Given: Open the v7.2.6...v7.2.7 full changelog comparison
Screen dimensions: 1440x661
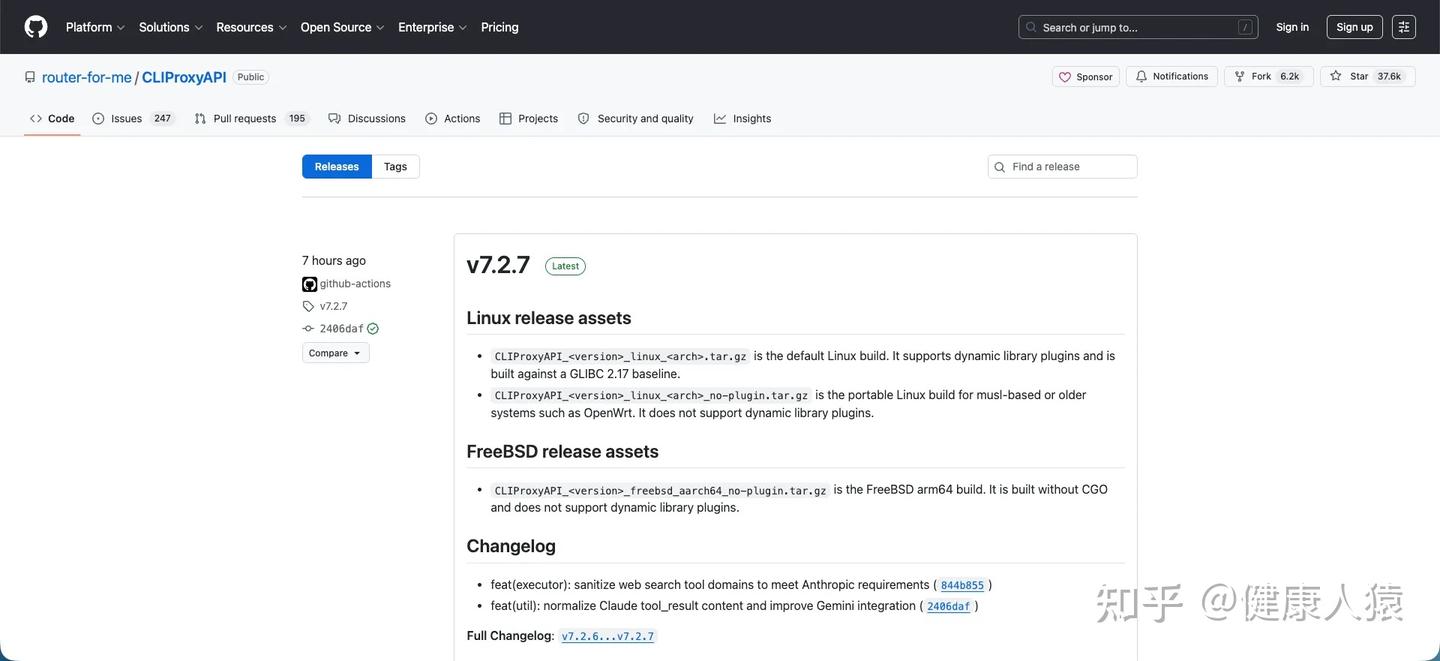Looking at the screenshot, I should pyautogui.click(x=608, y=637).
